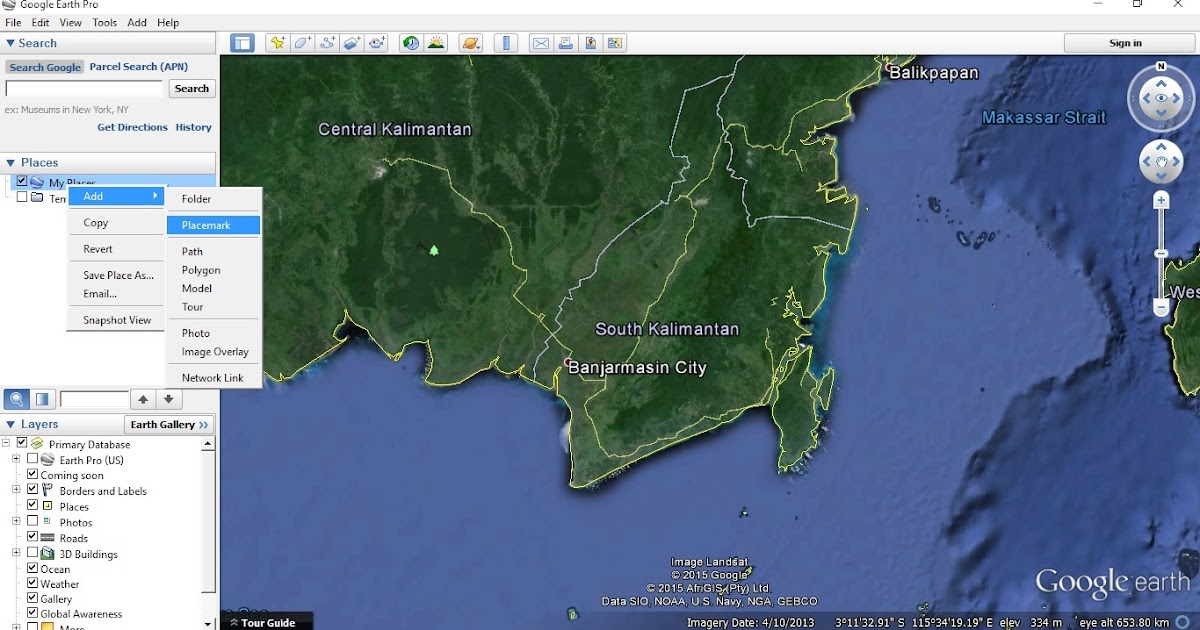Screen dimensions: 1200x630
Task: Open the File menu
Action: (x=13, y=22)
